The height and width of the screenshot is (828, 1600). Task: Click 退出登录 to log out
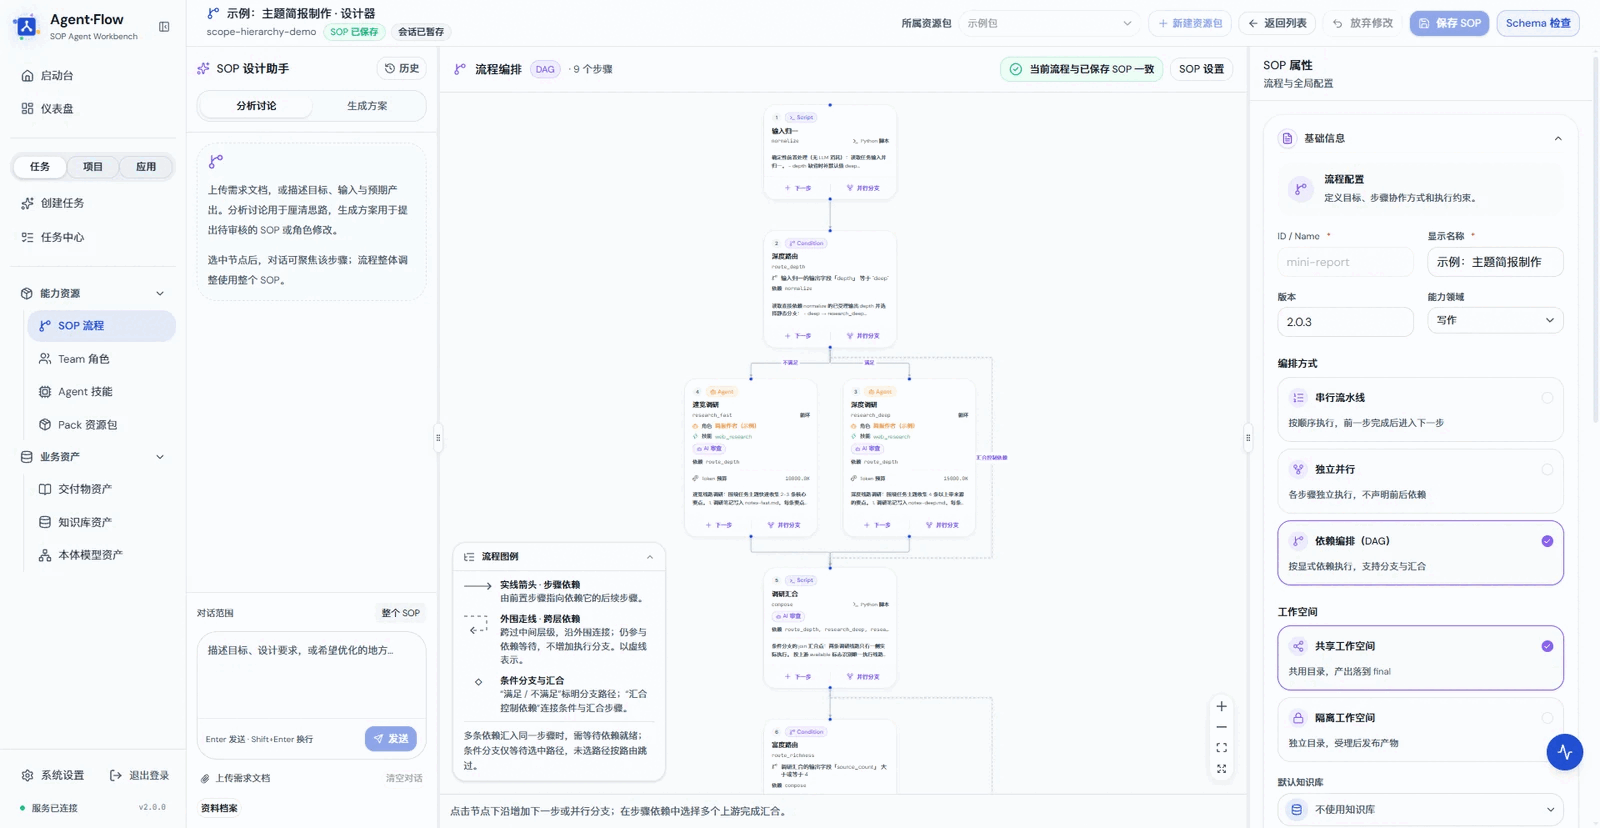pyautogui.click(x=140, y=775)
